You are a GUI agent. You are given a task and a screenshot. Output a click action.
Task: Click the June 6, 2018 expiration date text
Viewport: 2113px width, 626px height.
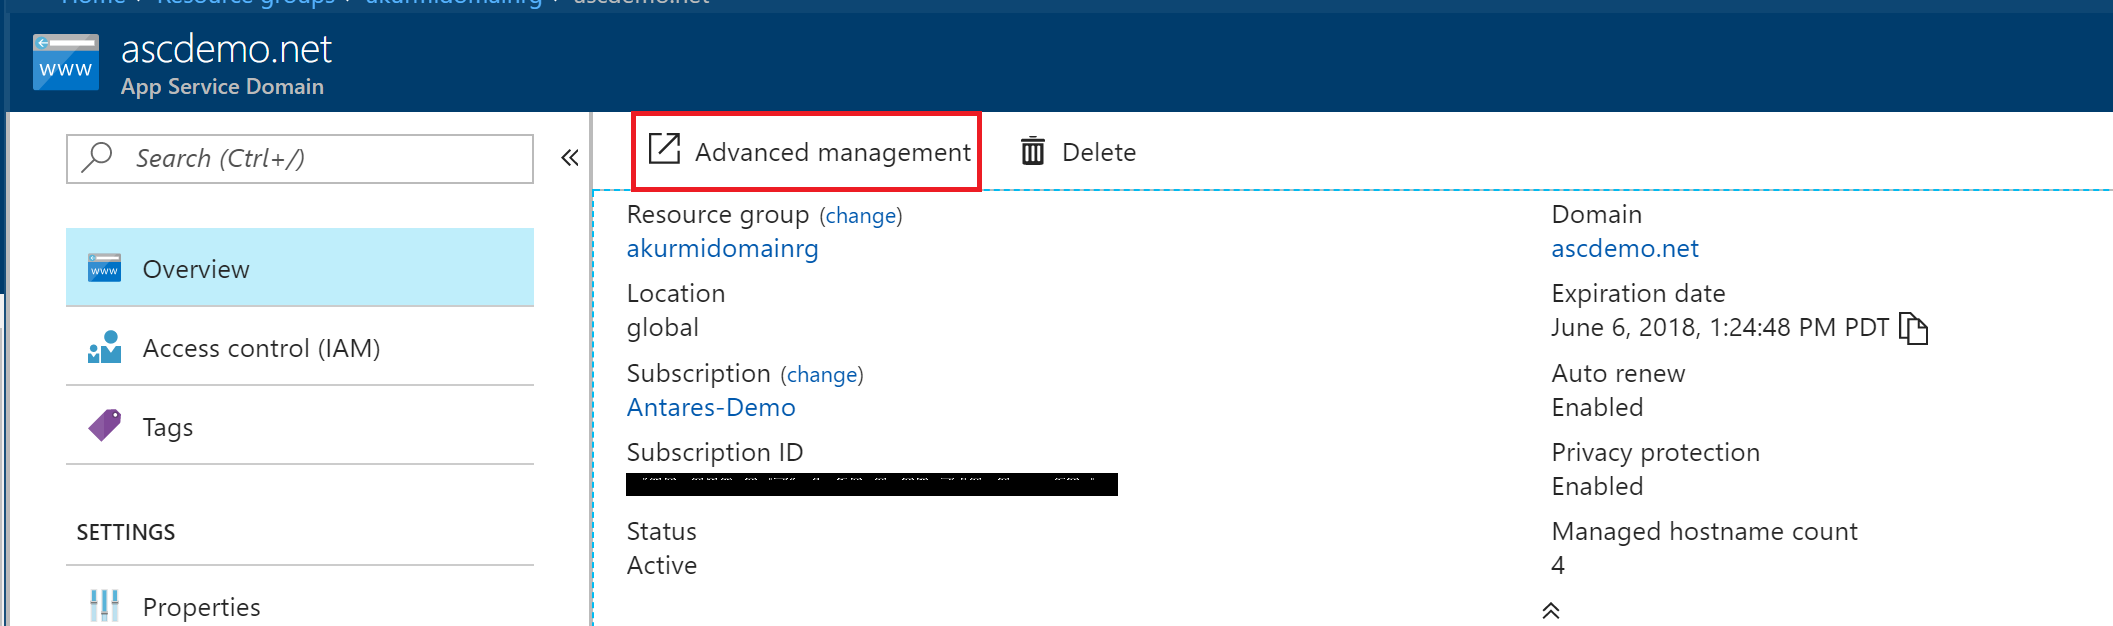pyautogui.click(x=1718, y=328)
